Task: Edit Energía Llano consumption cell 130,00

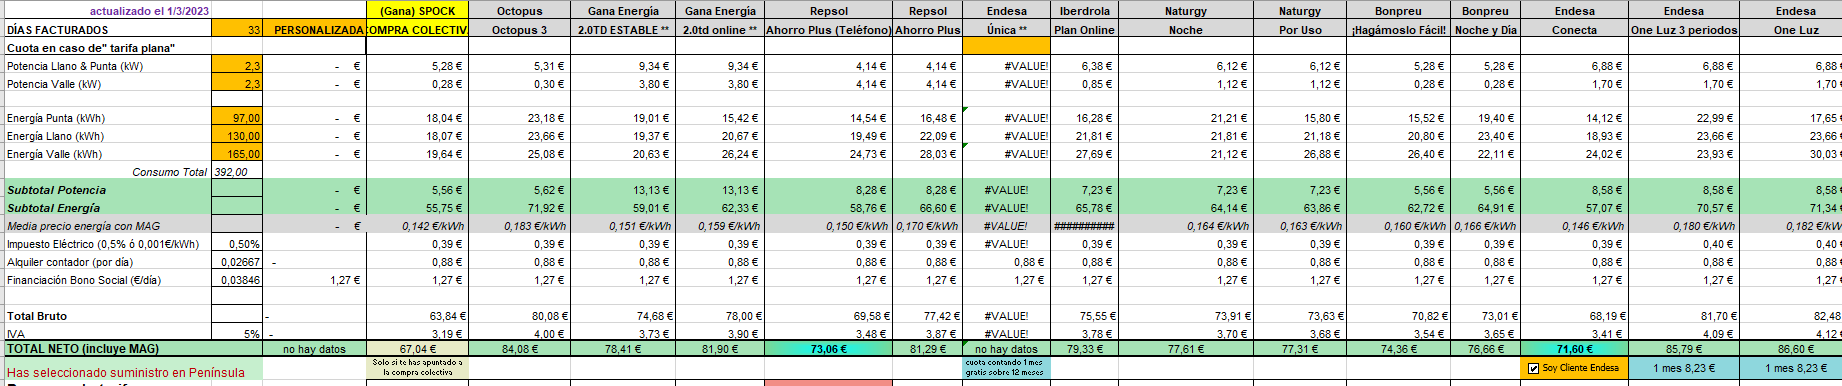Action: [237, 136]
